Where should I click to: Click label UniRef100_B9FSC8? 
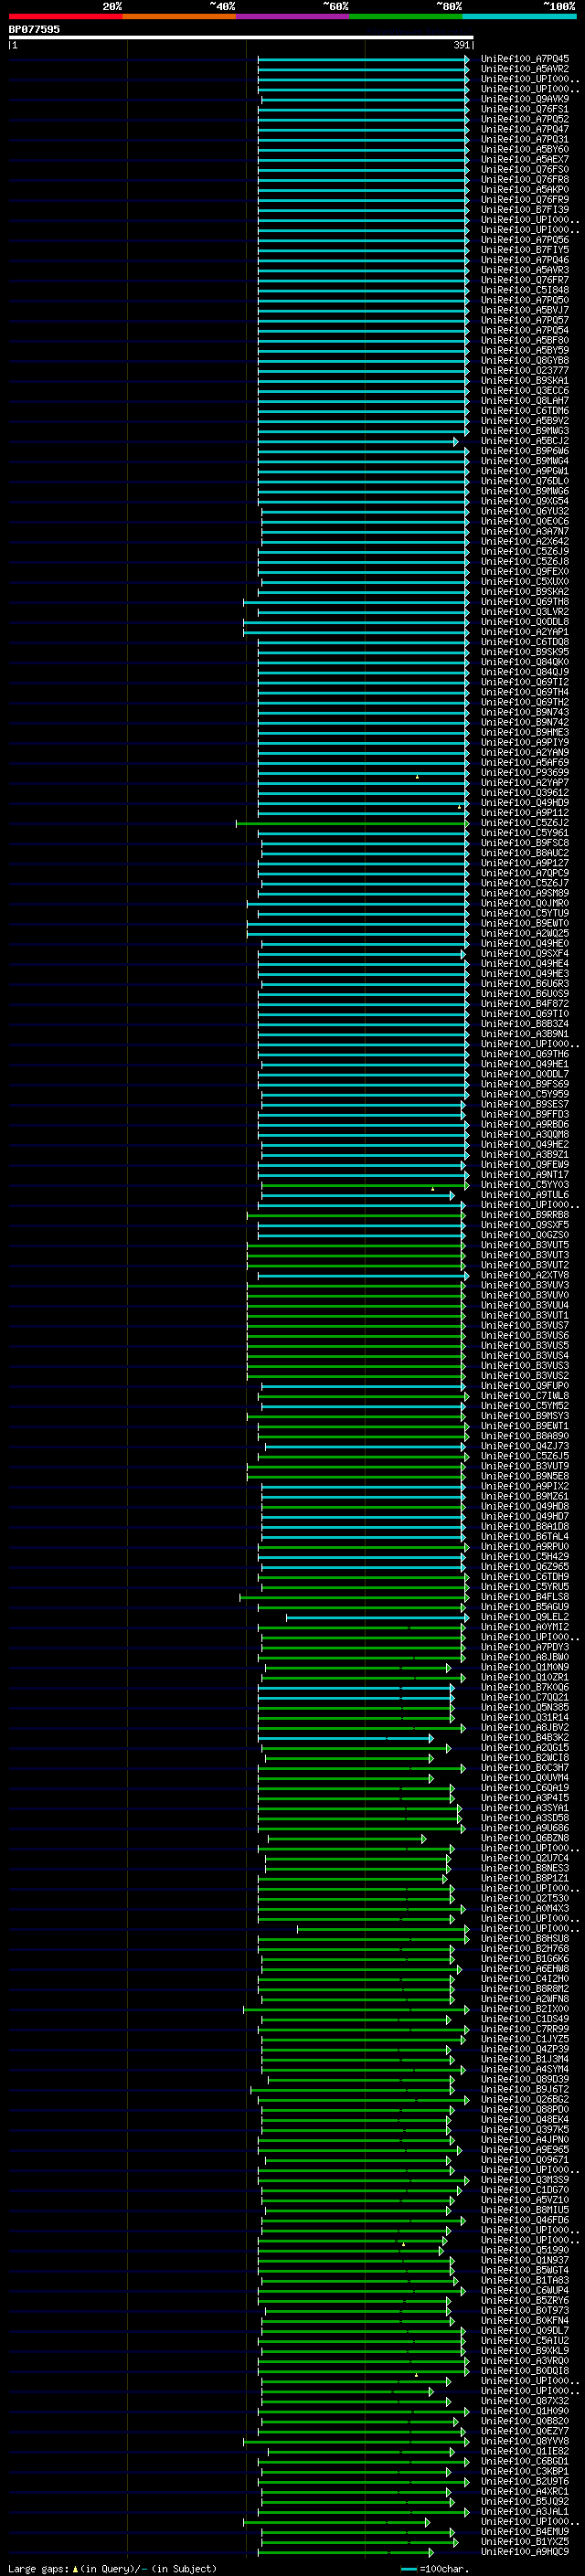[525, 843]
